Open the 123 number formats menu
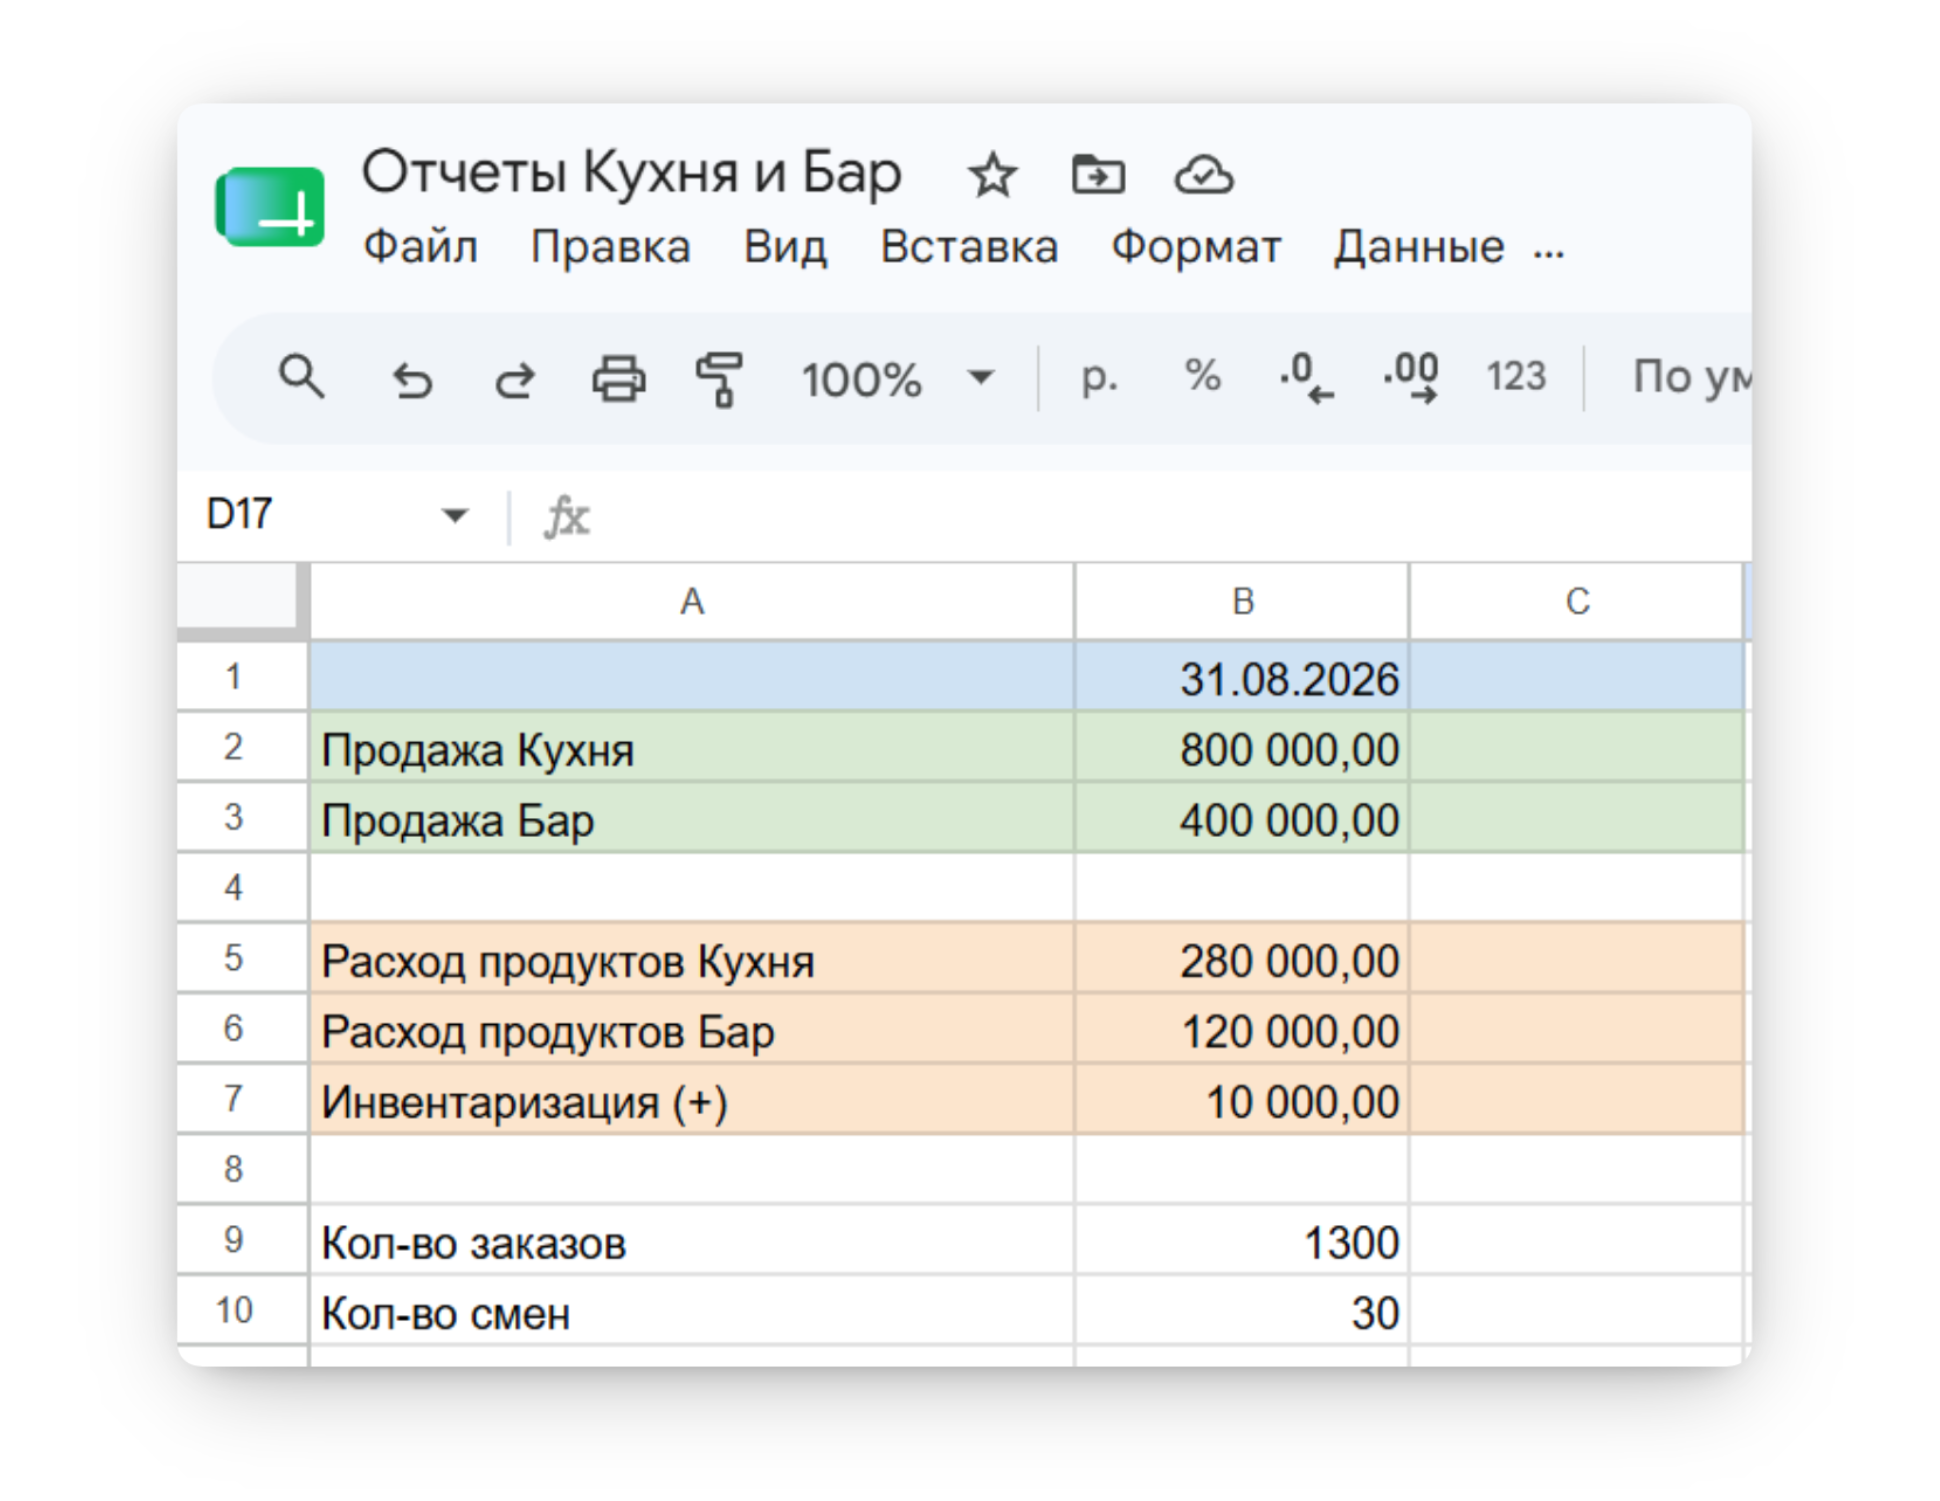Image resolution: width=1940 pixels, height=1501 pixels. [x=1516, y=377]
